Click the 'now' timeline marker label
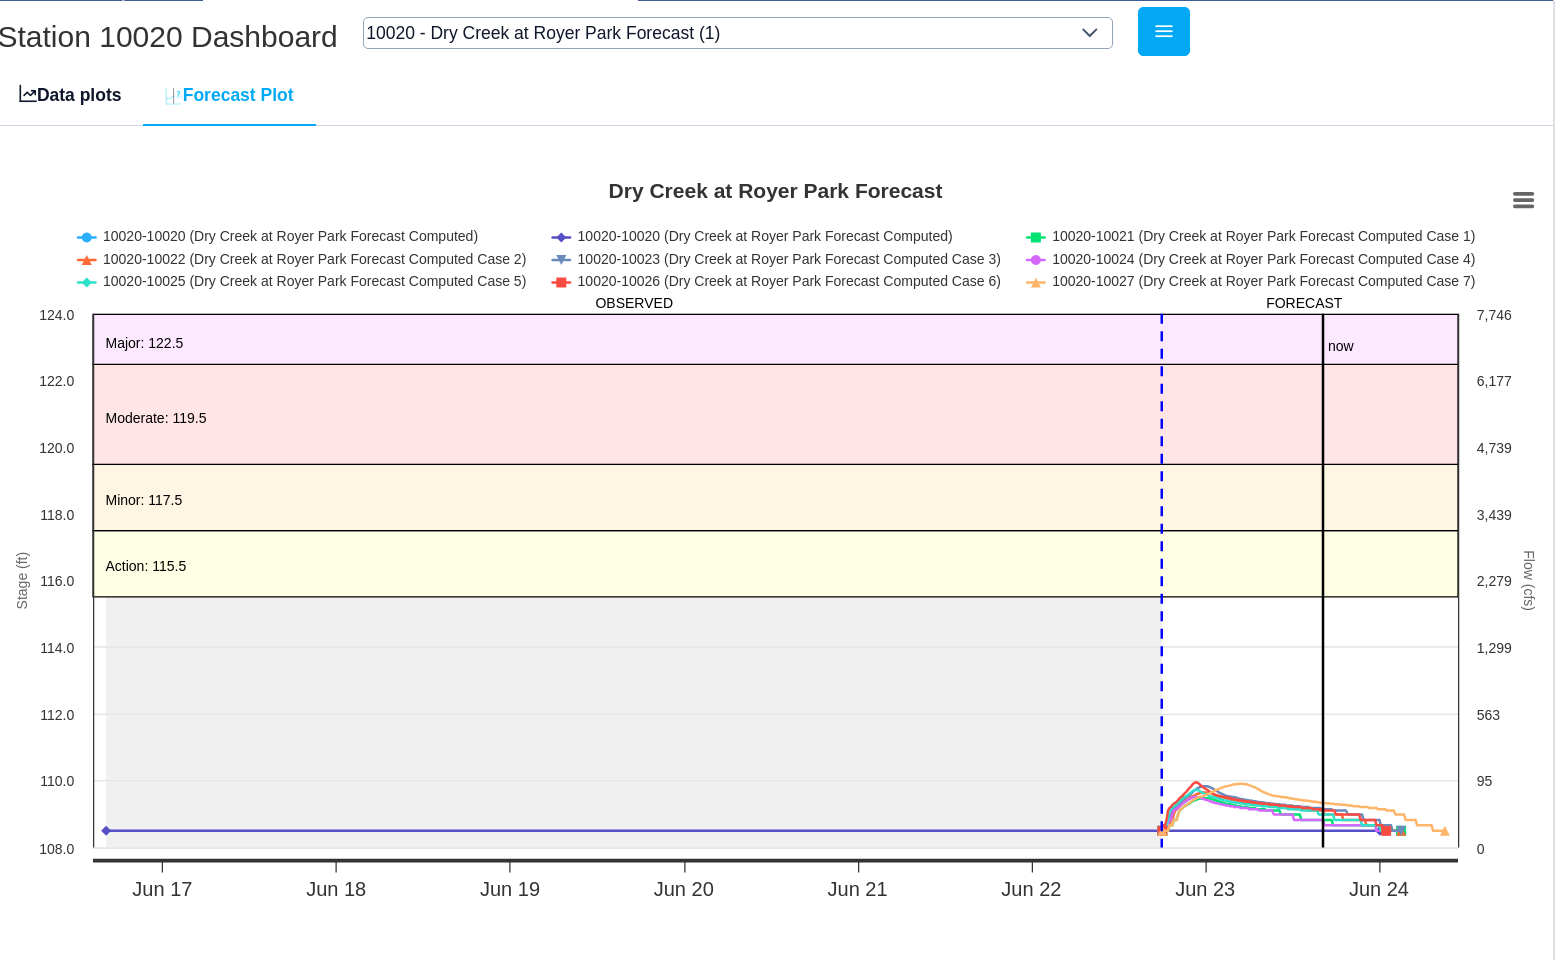This screenshot has height=960, width=1555. pos(1340,346)
